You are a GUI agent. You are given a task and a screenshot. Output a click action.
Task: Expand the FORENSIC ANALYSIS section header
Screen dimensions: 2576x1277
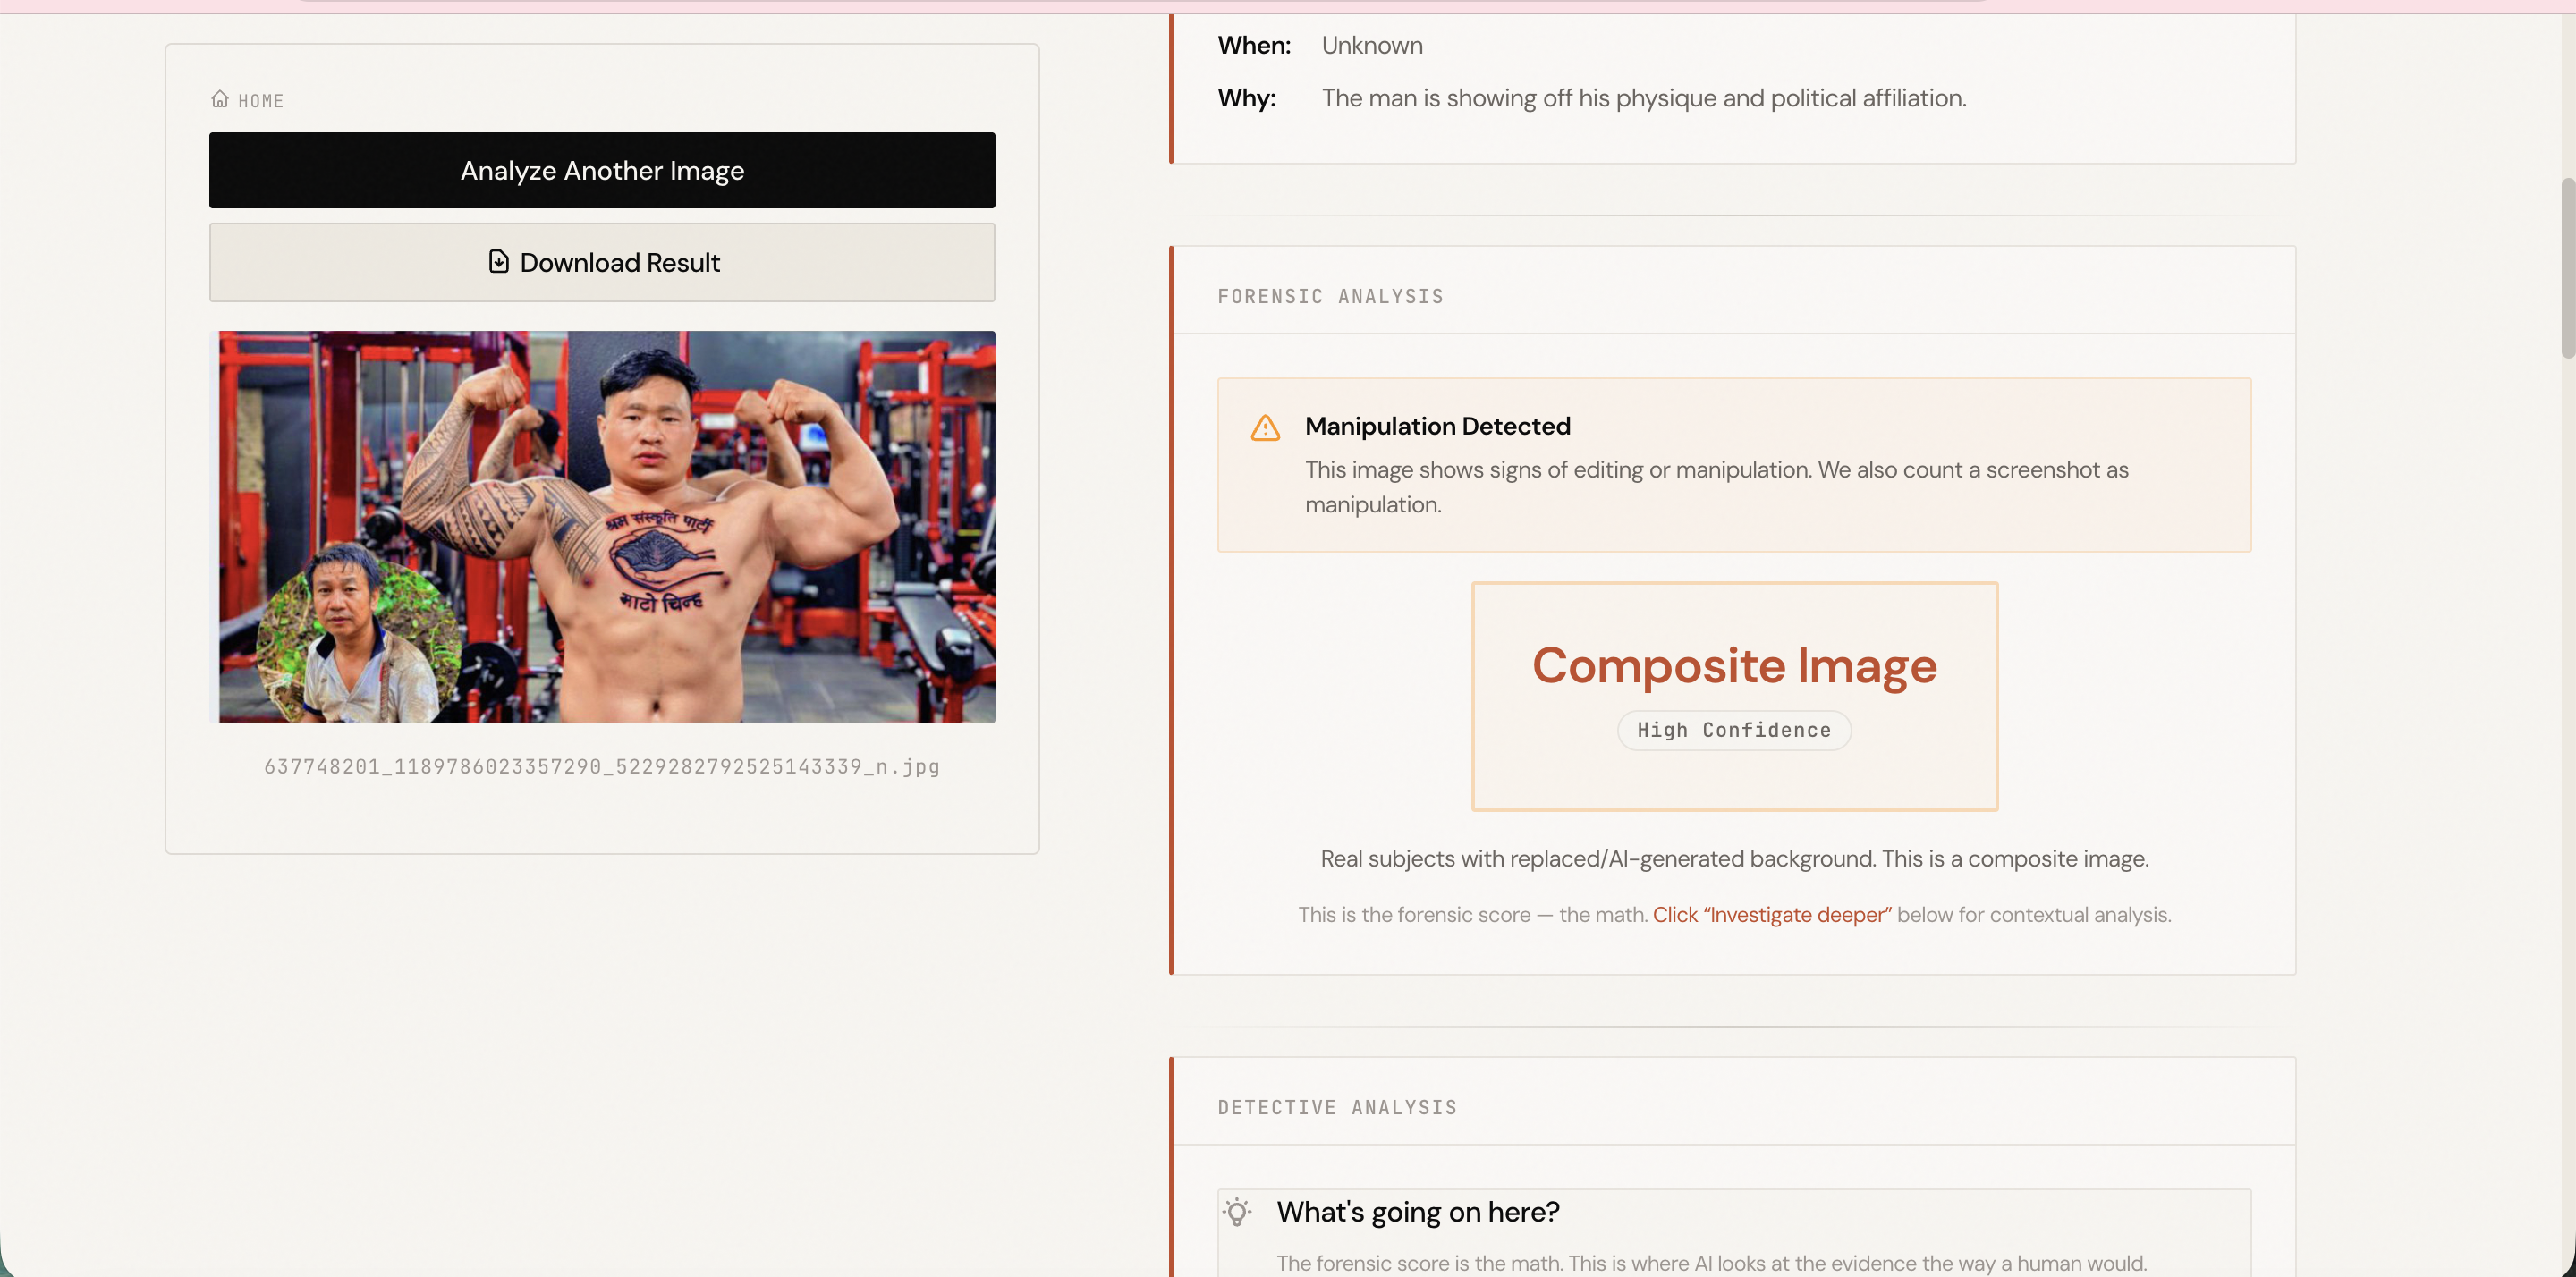pyautogui.click(x=1330, y=296)
